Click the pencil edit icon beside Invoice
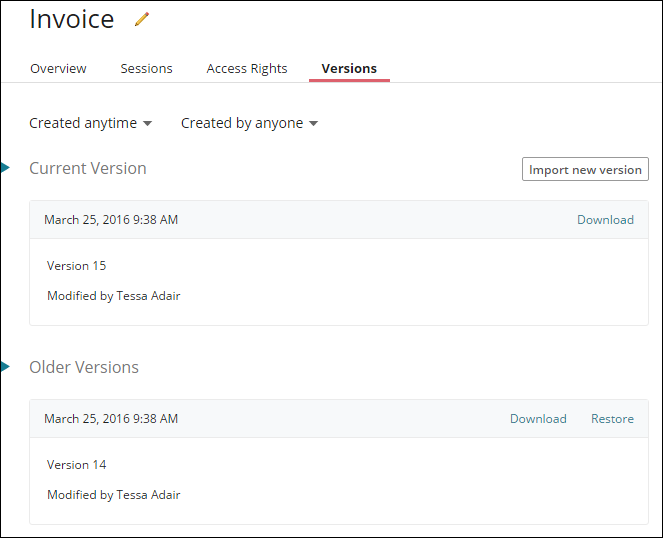This screenshot has width=663, height=538. pos(141,19)
